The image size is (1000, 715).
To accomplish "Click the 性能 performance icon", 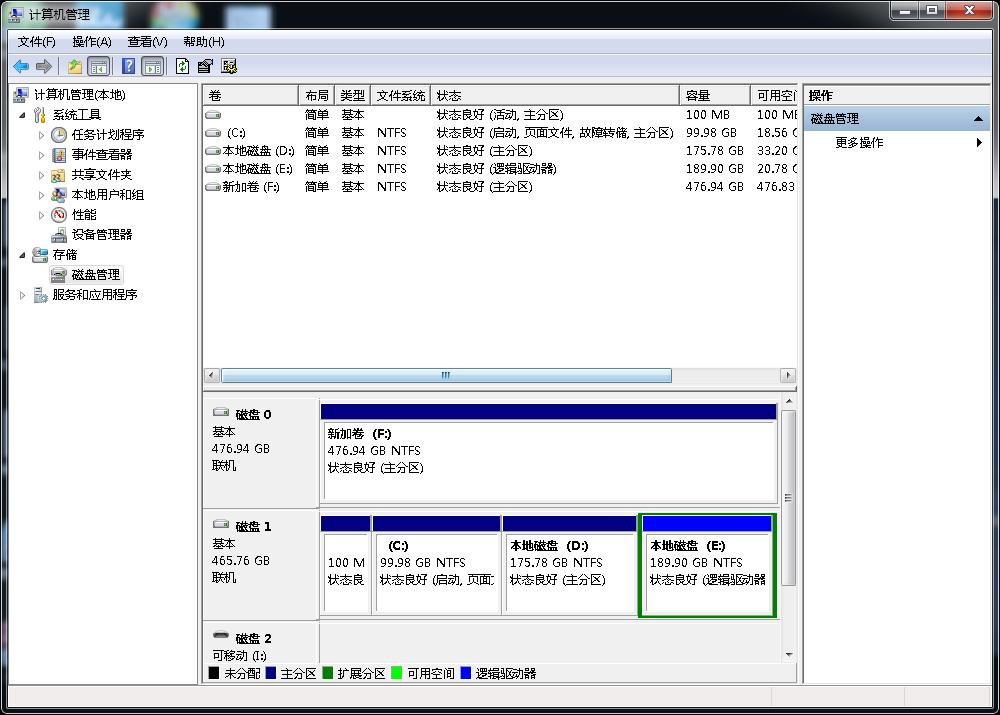I will click(60, 214).
